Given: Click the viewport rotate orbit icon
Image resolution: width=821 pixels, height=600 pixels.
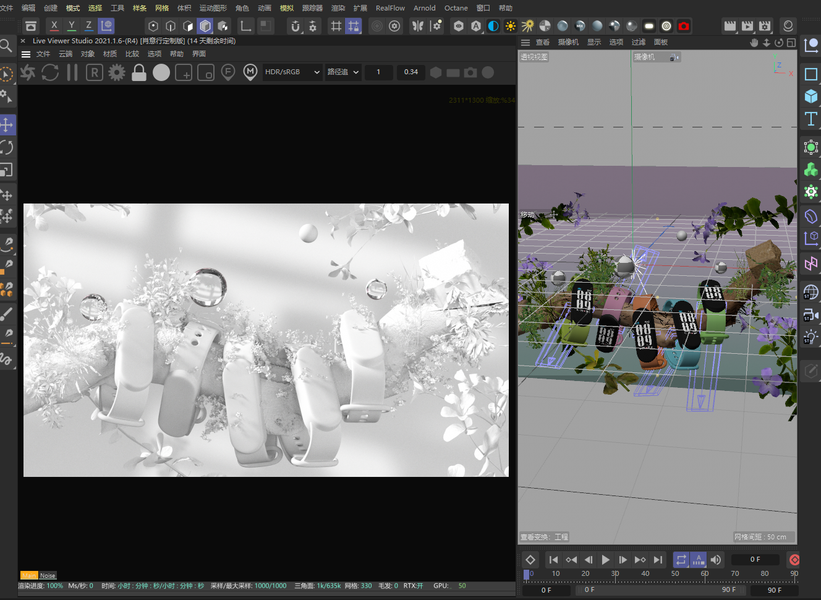Looking at the screenshot, I should [779, 43].
